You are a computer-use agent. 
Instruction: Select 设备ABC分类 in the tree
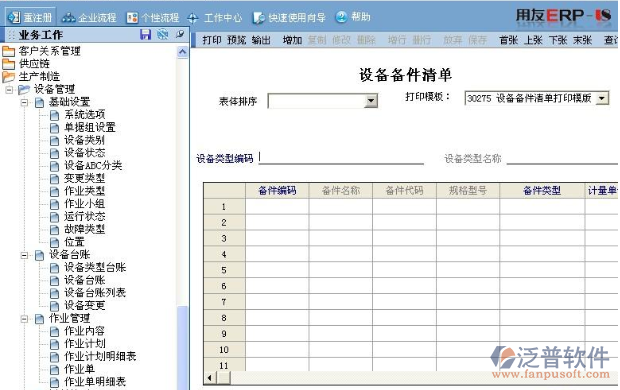point(93,165)
